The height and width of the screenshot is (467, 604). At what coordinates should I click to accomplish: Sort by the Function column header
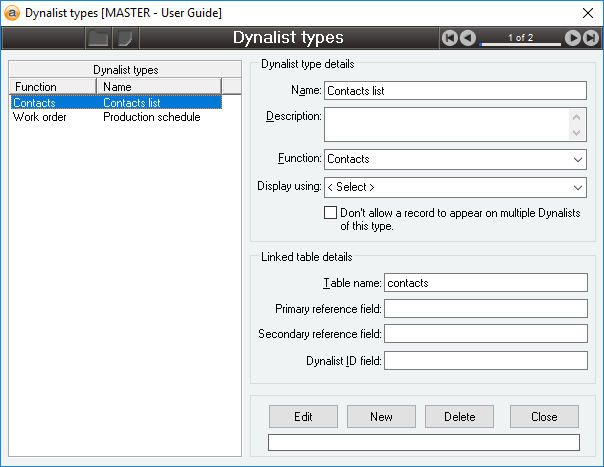(52, 87)
